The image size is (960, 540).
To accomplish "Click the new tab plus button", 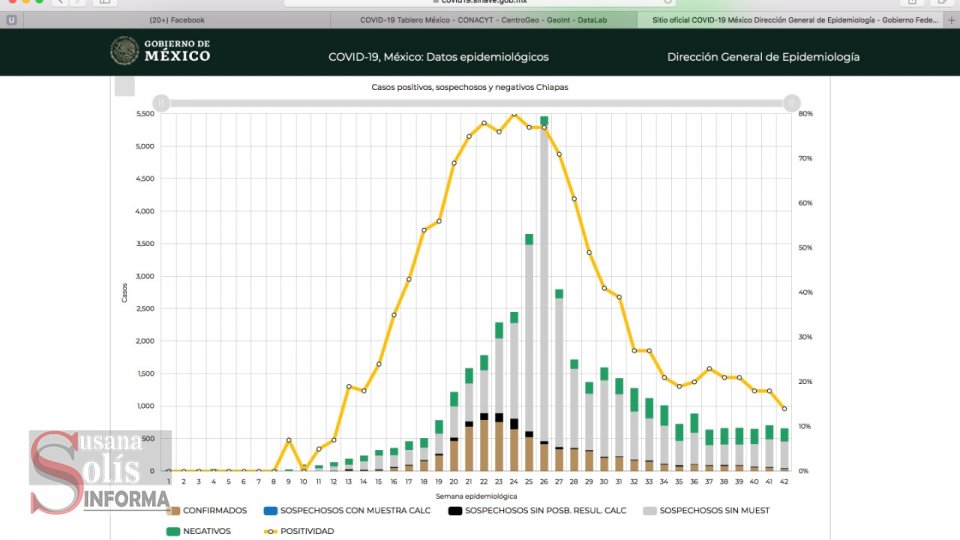I will (x=951, y=20).
